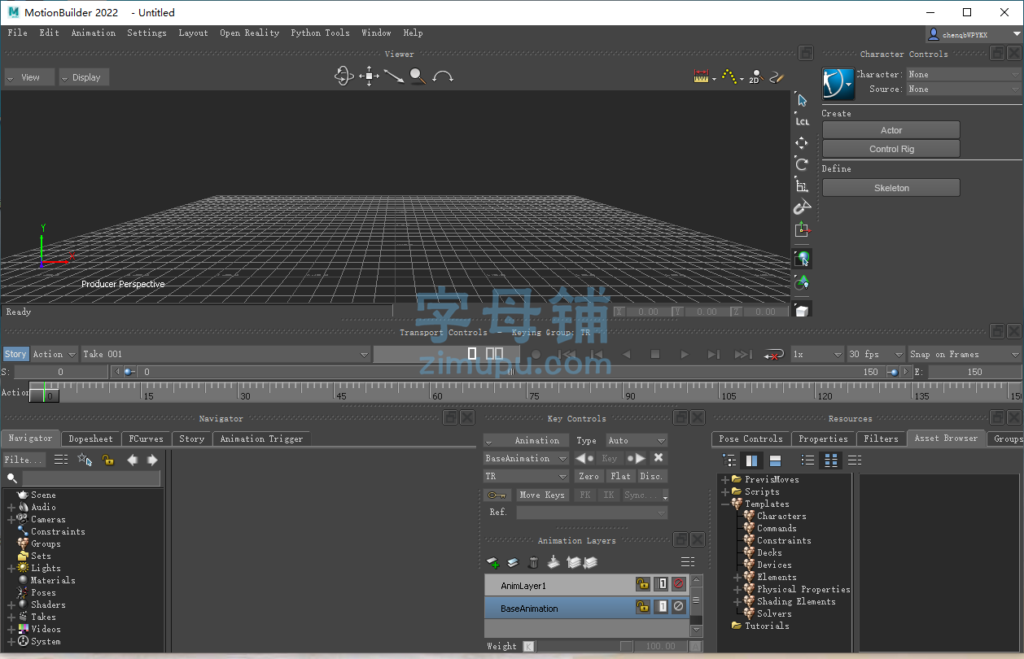Click the green triangle model icon
Screen dimensions: 1024x659
click(x=802, y=283)
